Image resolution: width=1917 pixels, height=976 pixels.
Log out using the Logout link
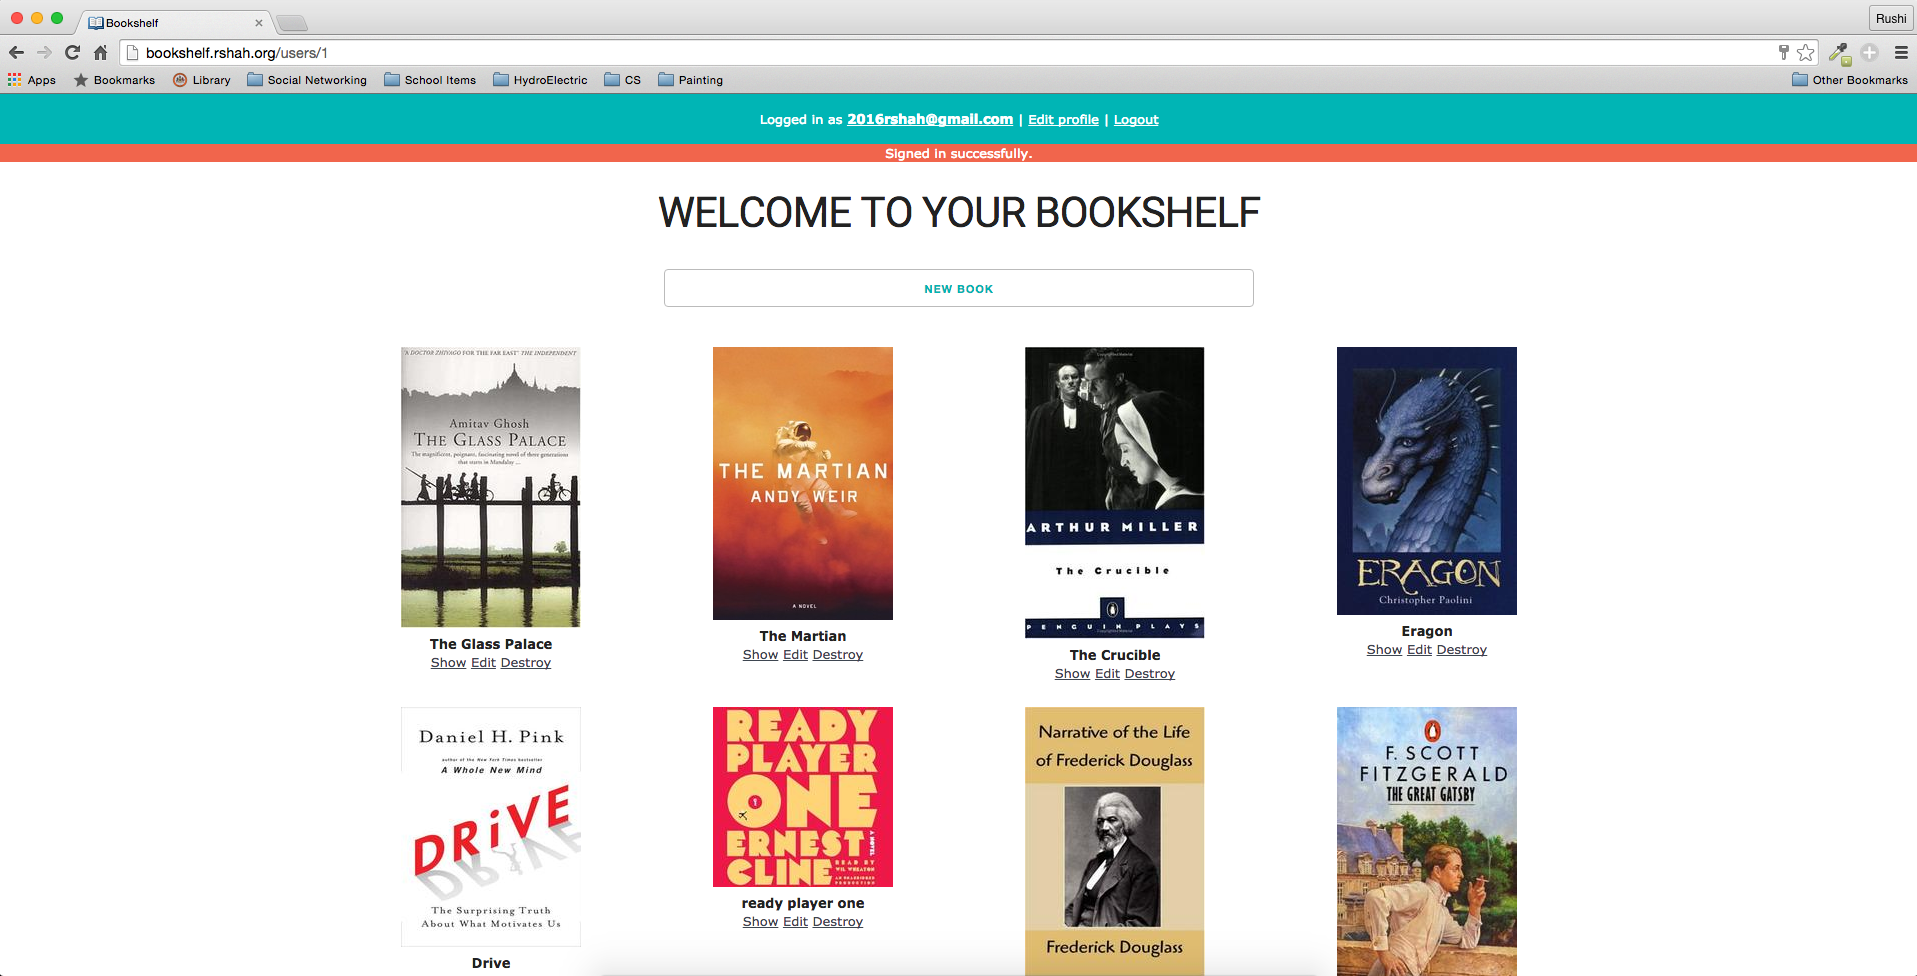point(1136,119)
